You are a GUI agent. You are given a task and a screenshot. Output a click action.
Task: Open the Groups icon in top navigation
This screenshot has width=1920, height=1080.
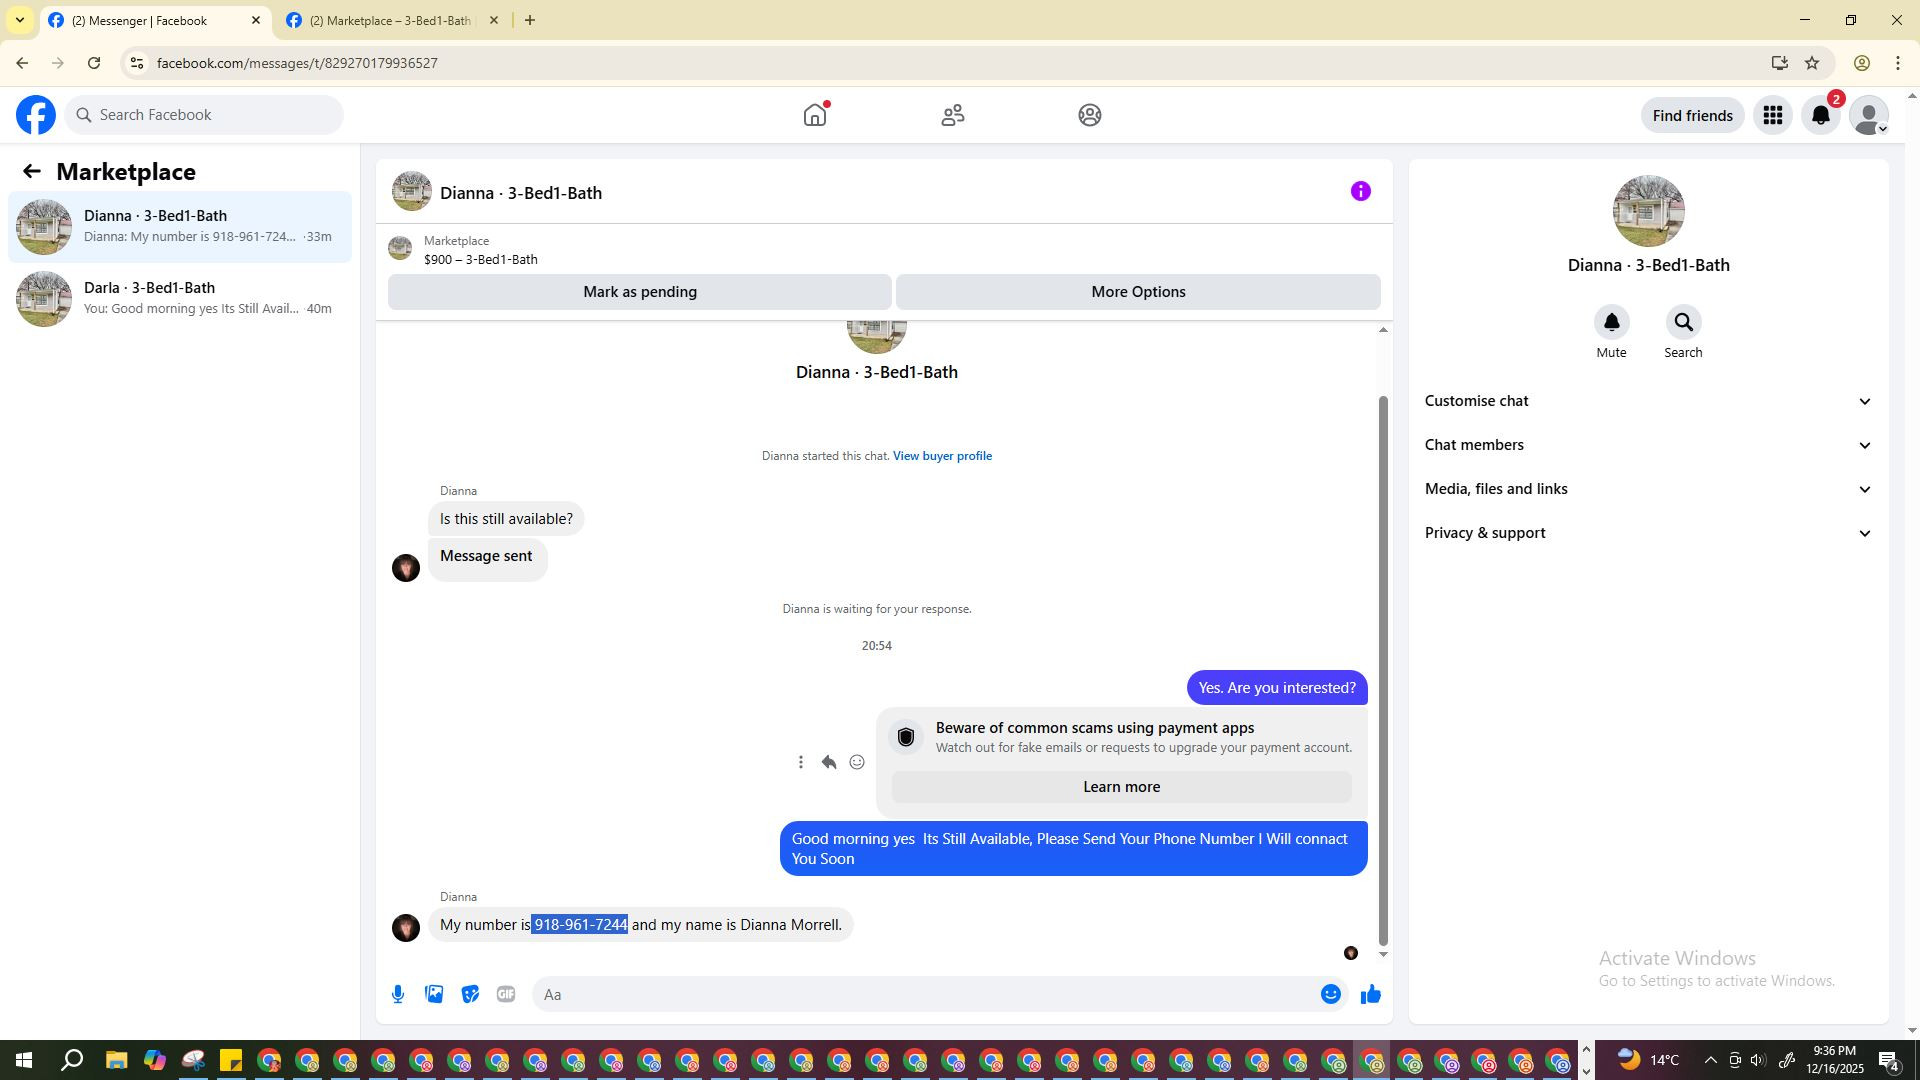[1090, 115]
